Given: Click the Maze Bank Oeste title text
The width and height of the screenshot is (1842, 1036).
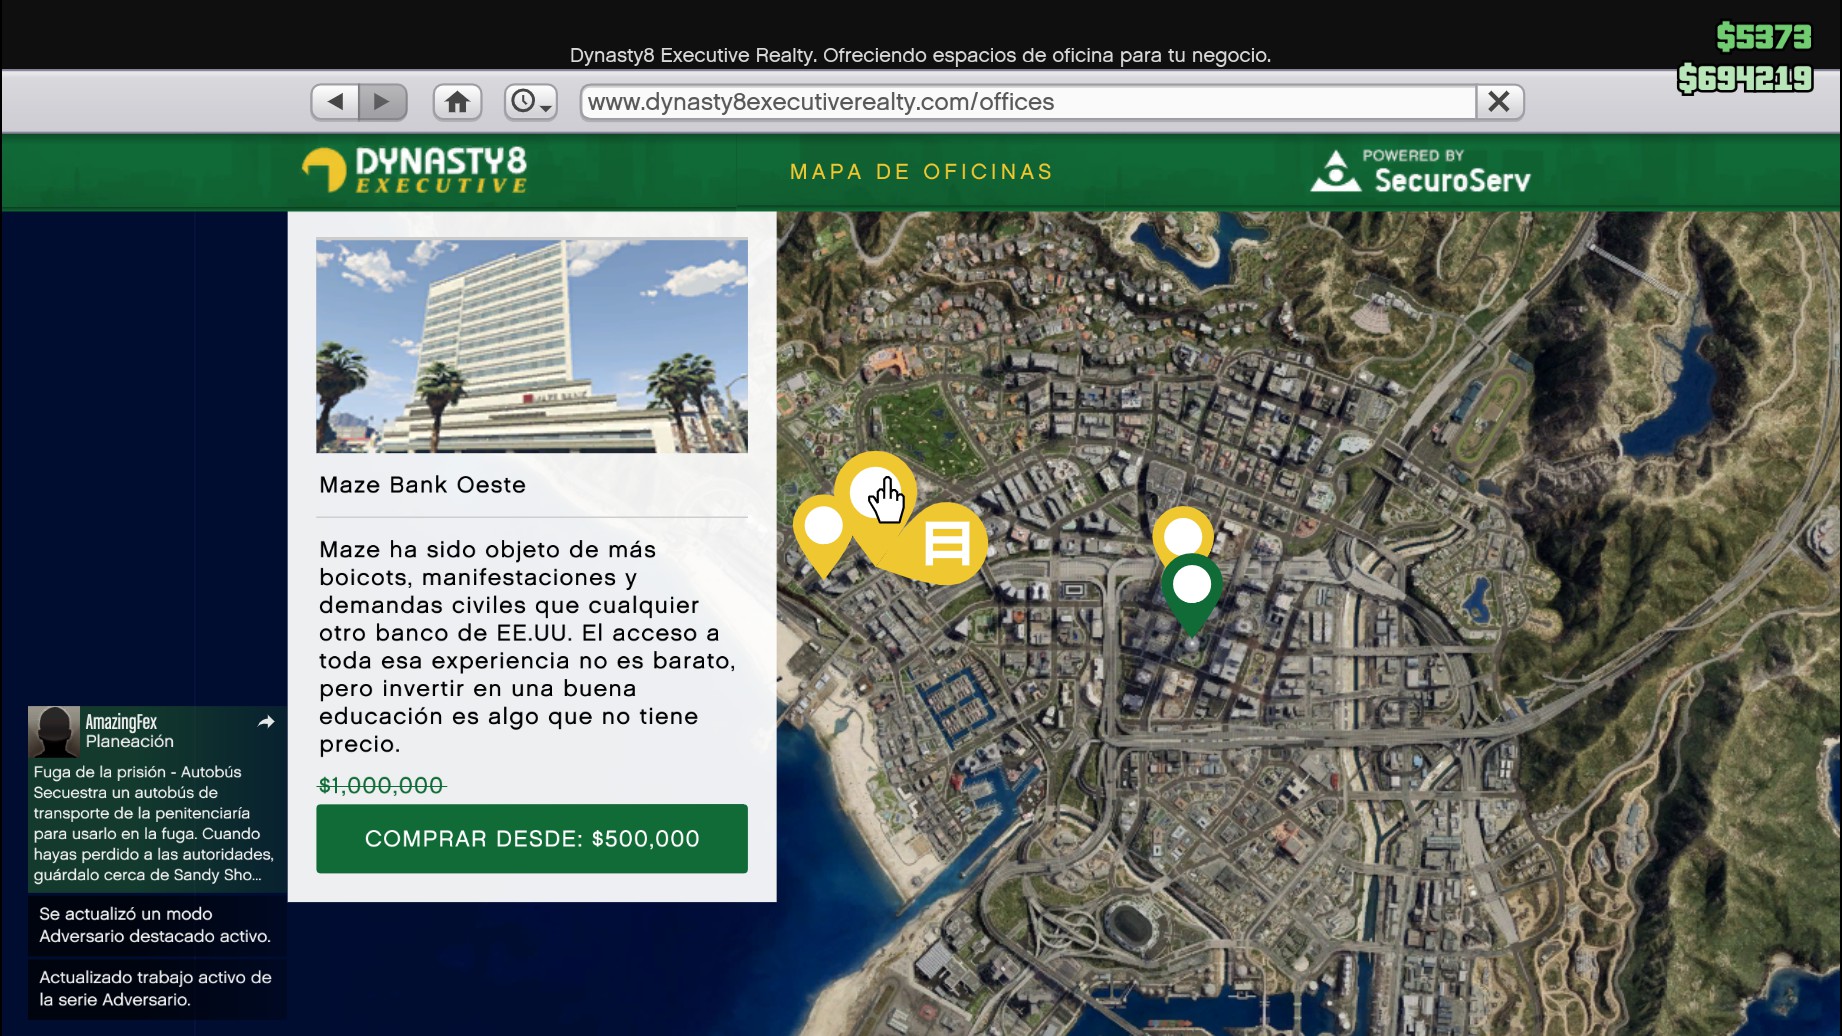Looking at the screenshot, I should (422, 485).
